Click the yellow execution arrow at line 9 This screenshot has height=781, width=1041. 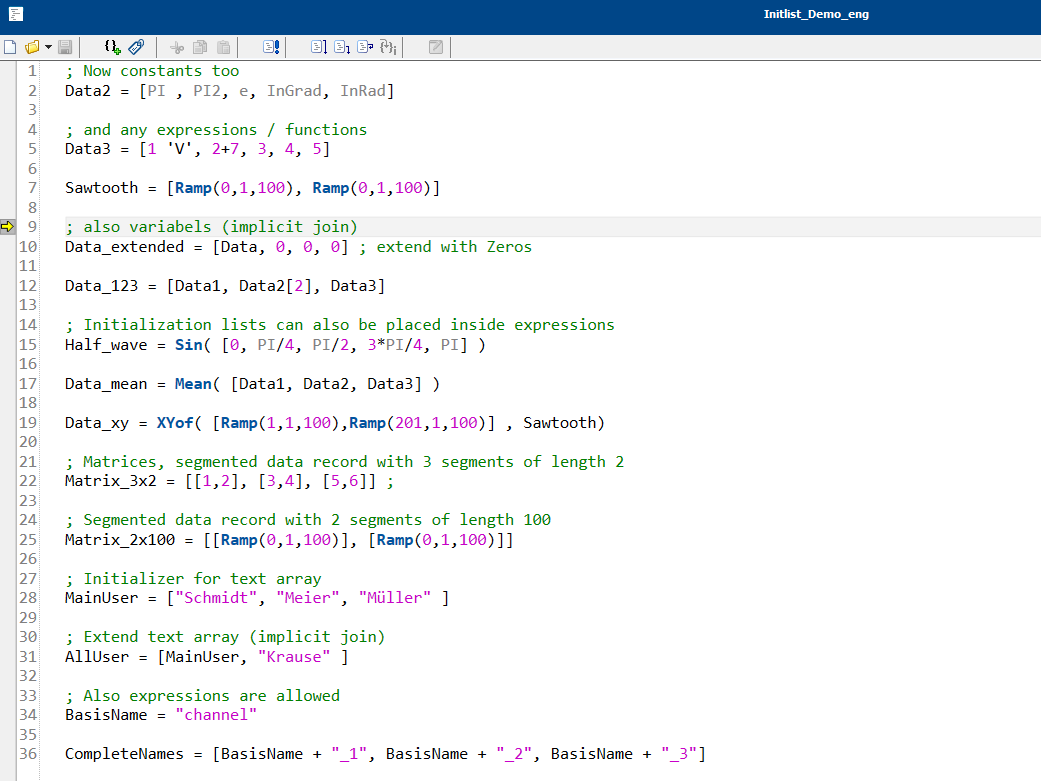click(x=7, y=226)
